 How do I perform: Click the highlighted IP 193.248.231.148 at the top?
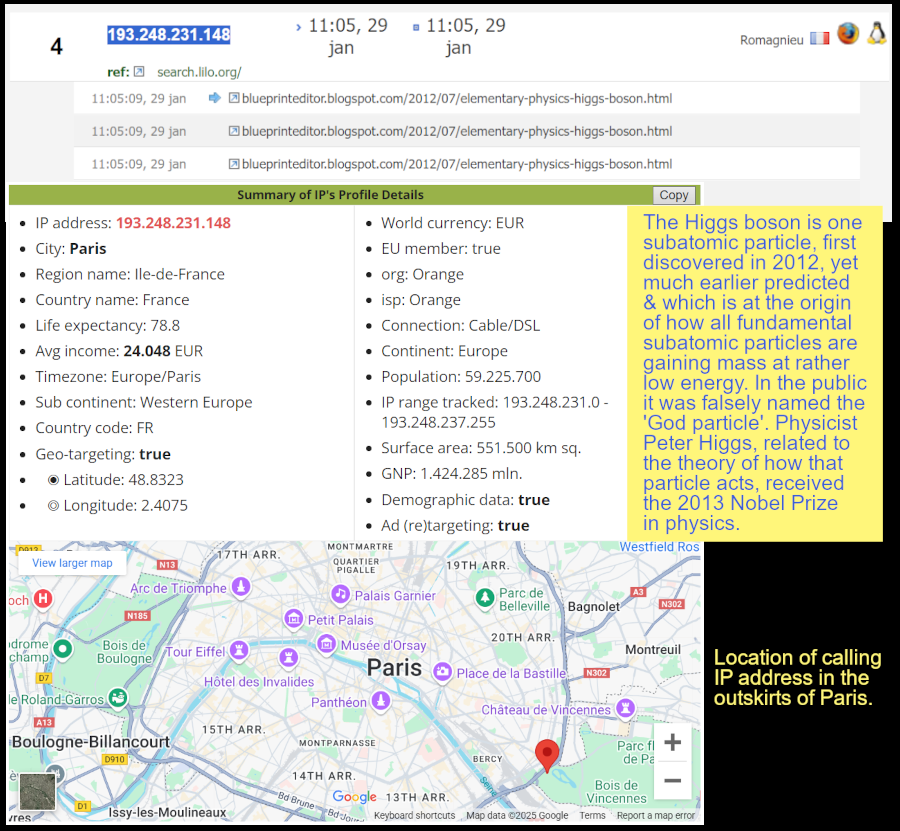pyautogui.click(x=169, y=34)
